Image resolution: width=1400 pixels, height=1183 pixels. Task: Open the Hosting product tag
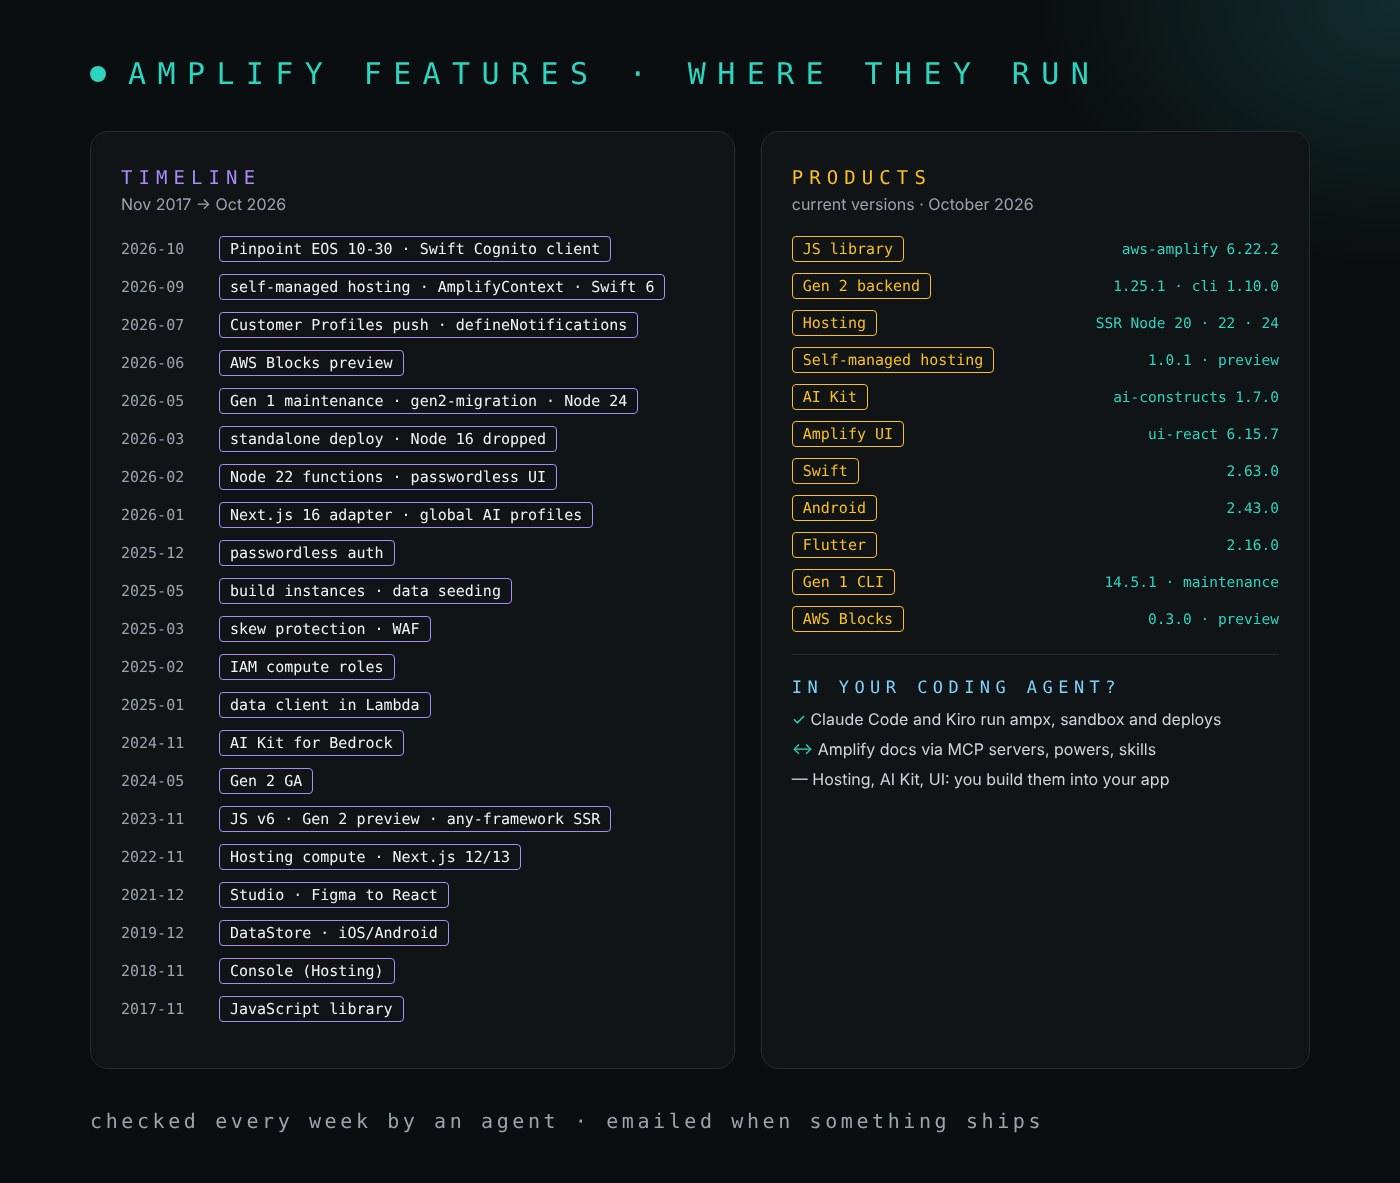click(x=834, y=323)
